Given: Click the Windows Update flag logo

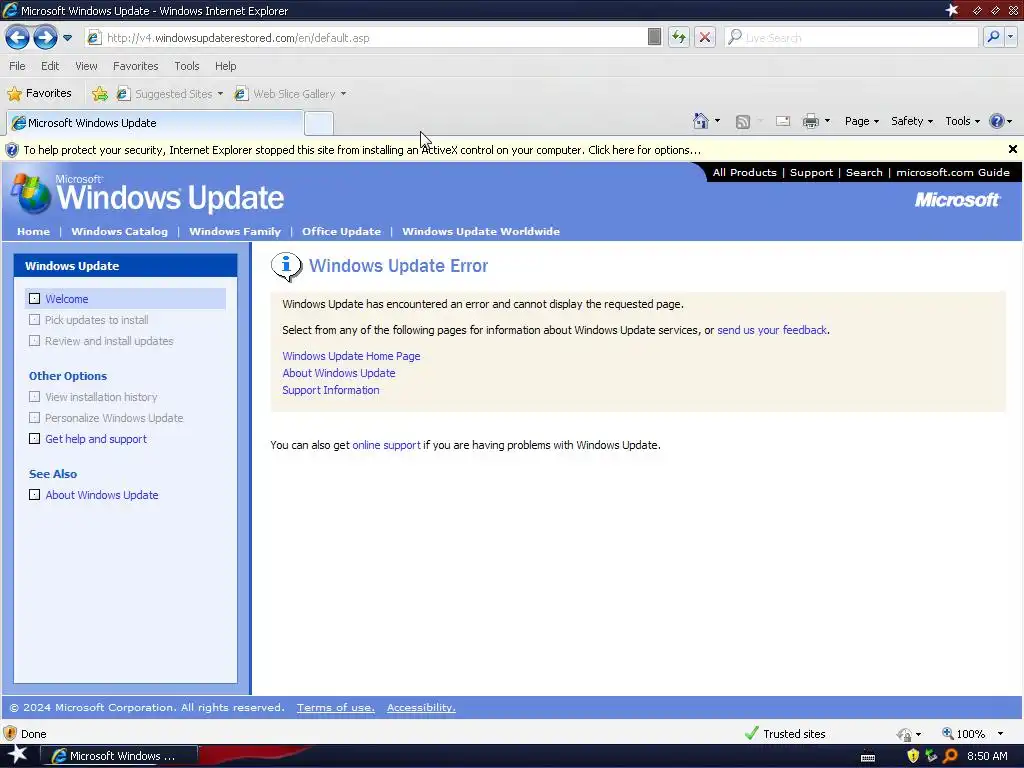Looking at the screenshot, I should point(31,193).
